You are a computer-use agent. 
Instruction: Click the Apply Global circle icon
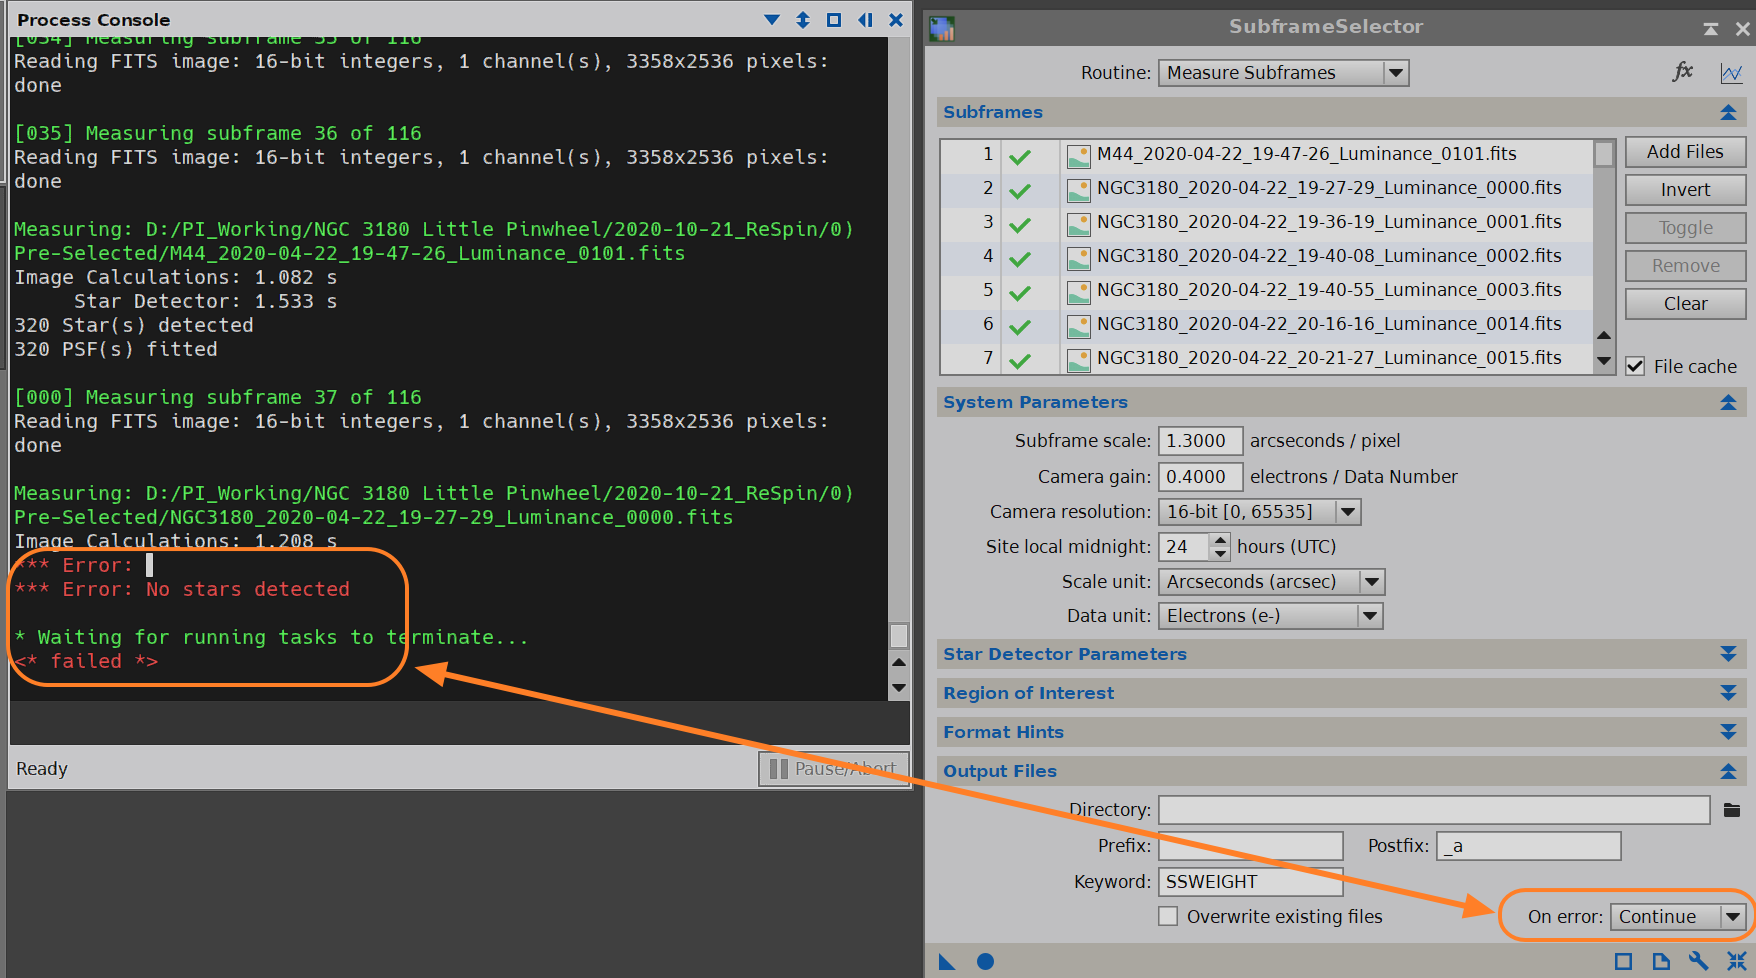coord(985,961)
